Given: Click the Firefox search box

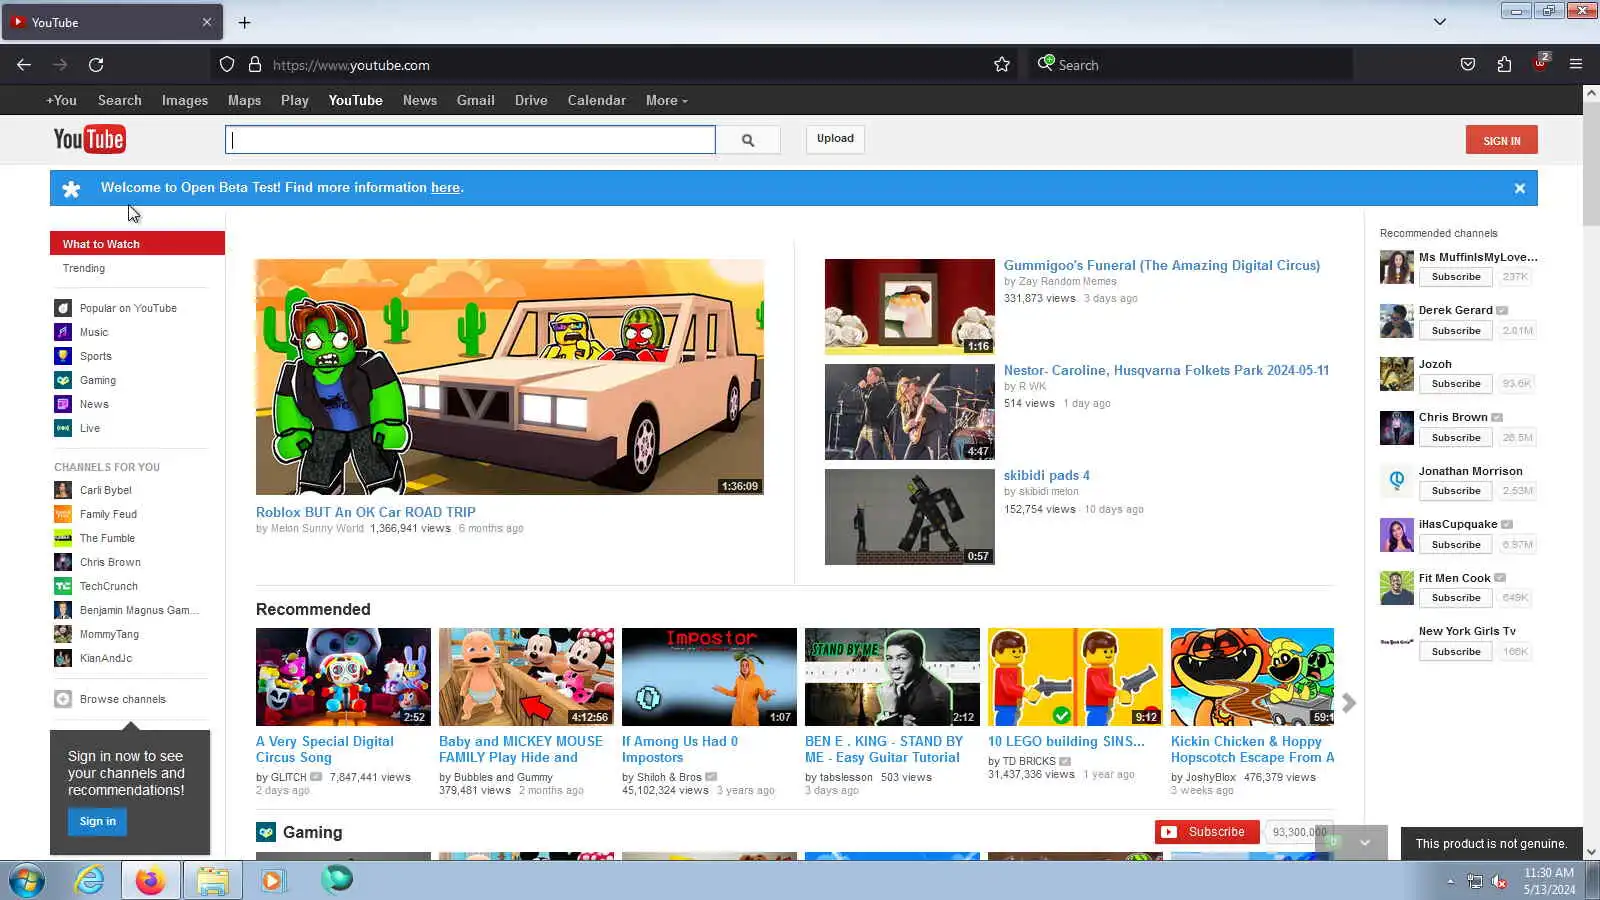Looking at the screenshot, I should 1190,65.
